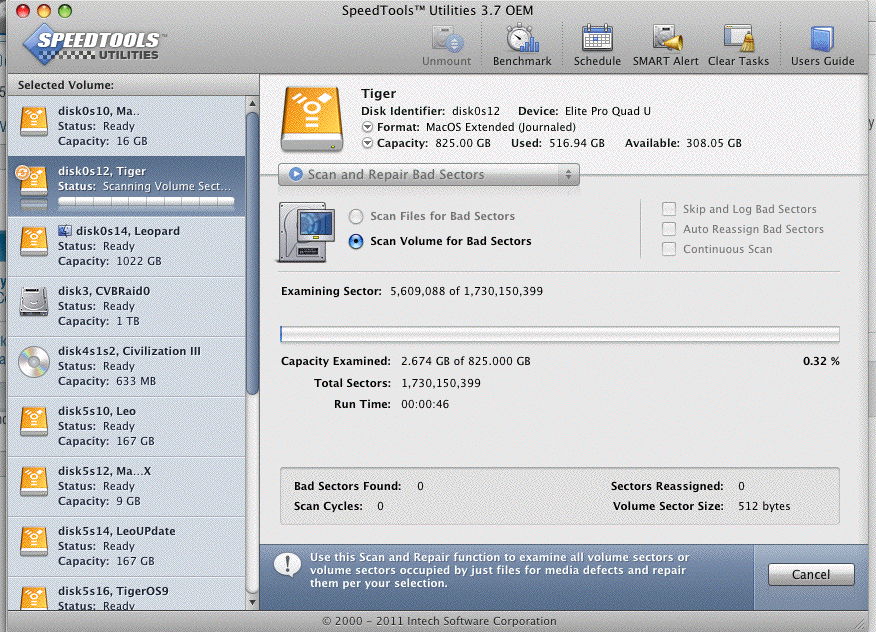Click the Intech Software Corporation copyright text

(439, 621)
